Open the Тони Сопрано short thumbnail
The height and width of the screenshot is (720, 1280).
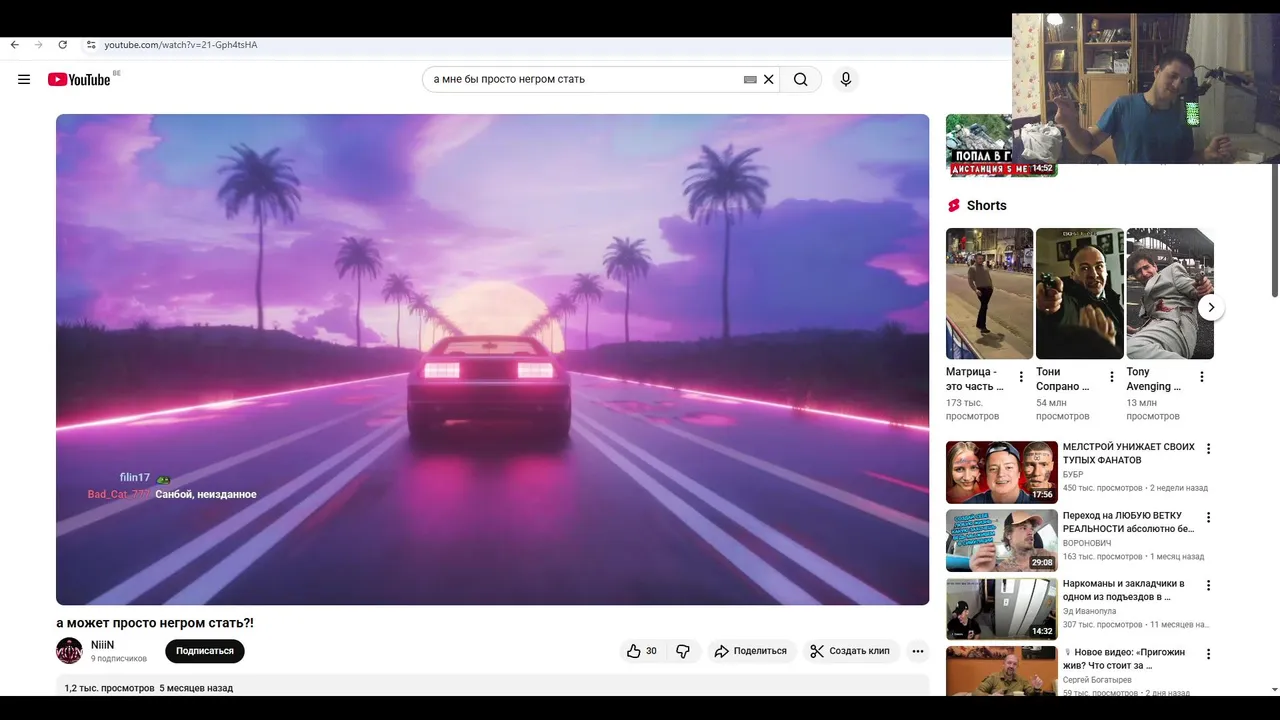click(1080, 293)
